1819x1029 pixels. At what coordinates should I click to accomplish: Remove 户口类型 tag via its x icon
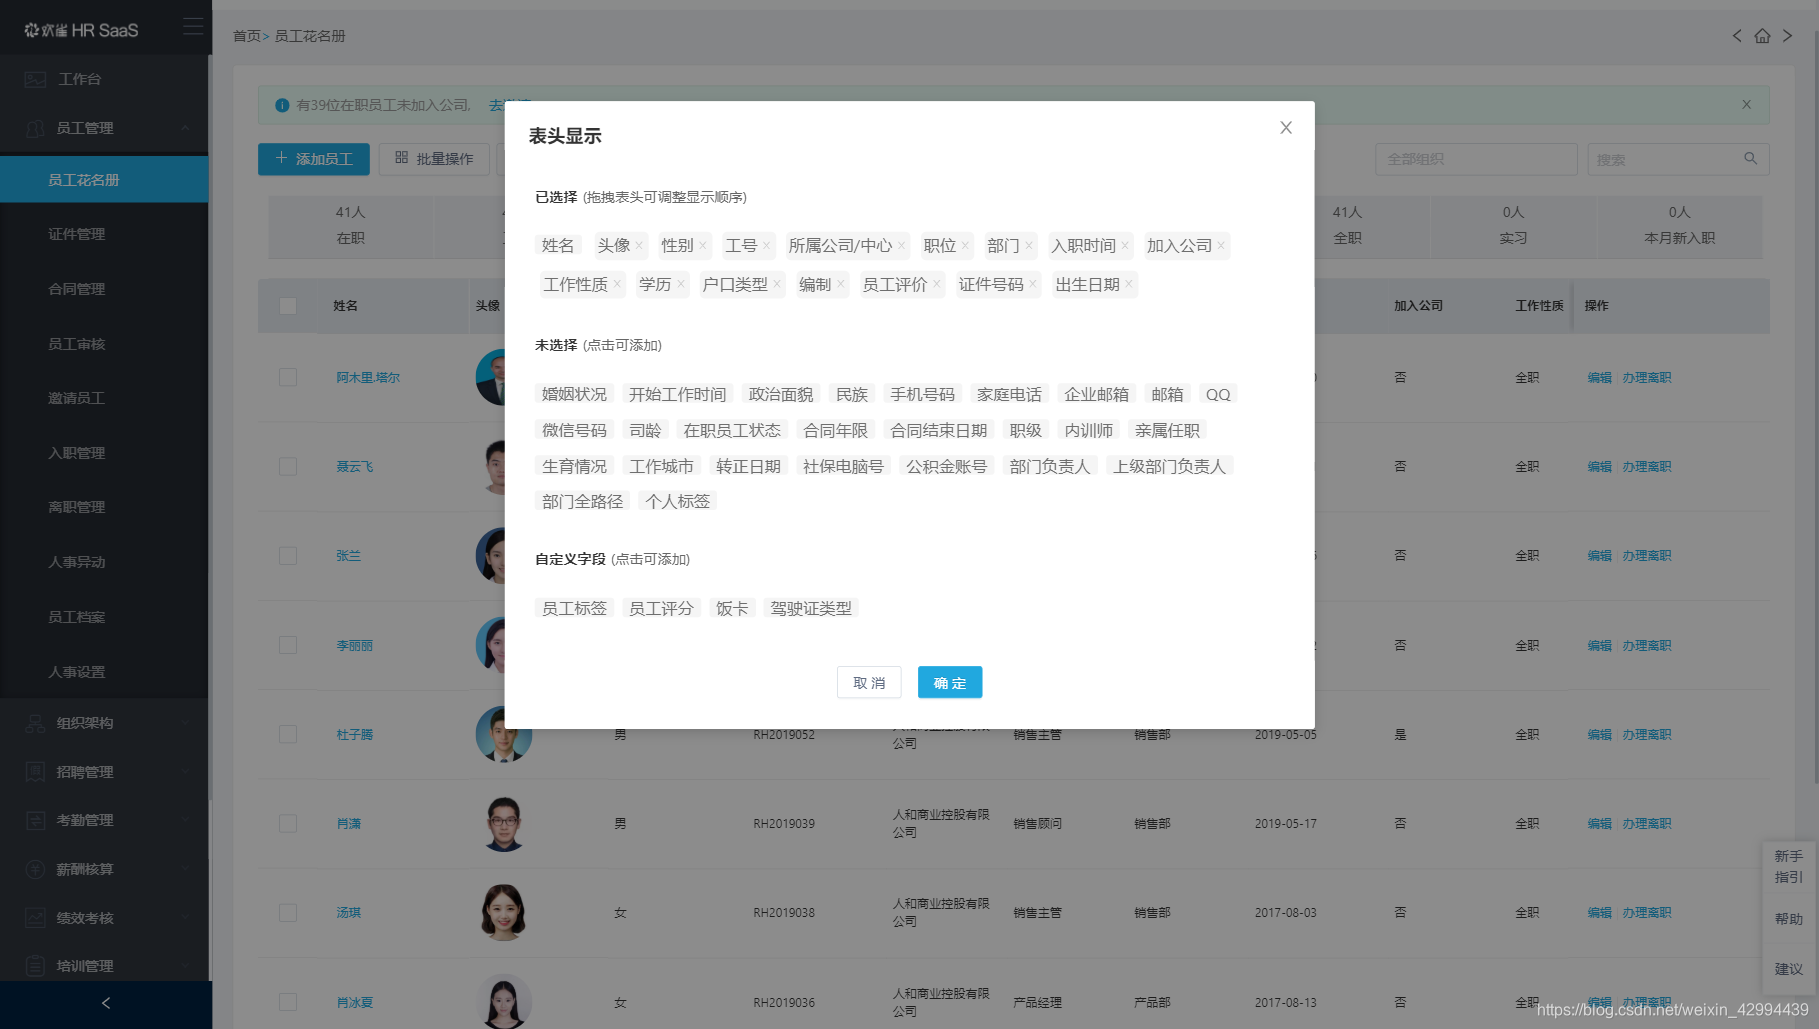click(x=777, y=285)
